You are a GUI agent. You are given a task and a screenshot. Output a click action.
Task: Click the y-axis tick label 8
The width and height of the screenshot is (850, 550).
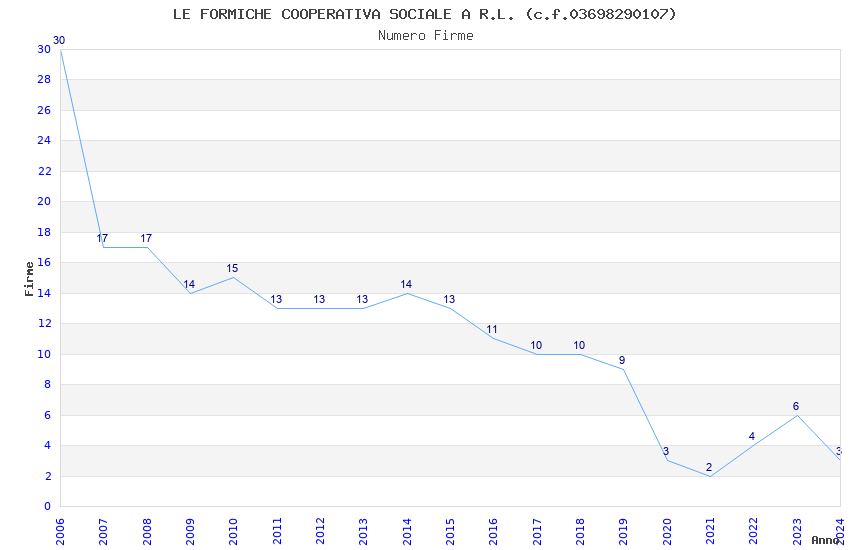tap(47, 385)
